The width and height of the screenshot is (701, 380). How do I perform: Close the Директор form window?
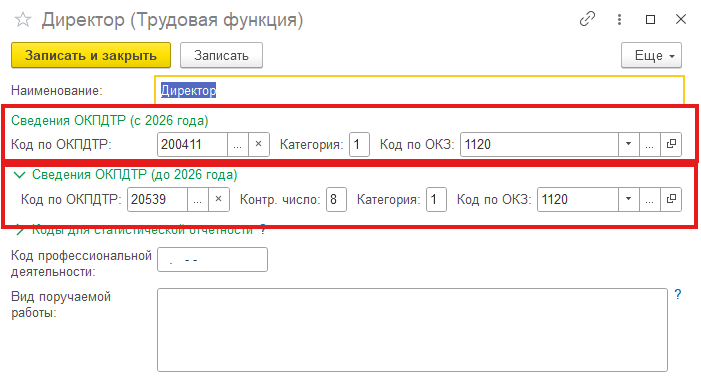[680, 19]
